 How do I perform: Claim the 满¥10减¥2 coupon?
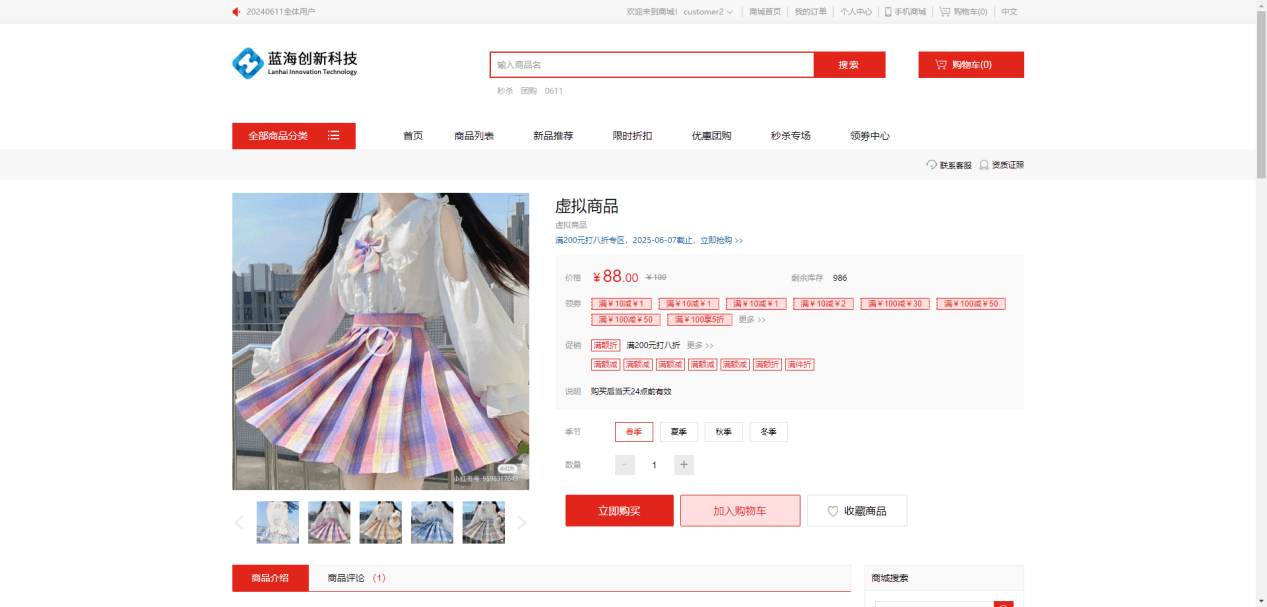tap(824, 304)
